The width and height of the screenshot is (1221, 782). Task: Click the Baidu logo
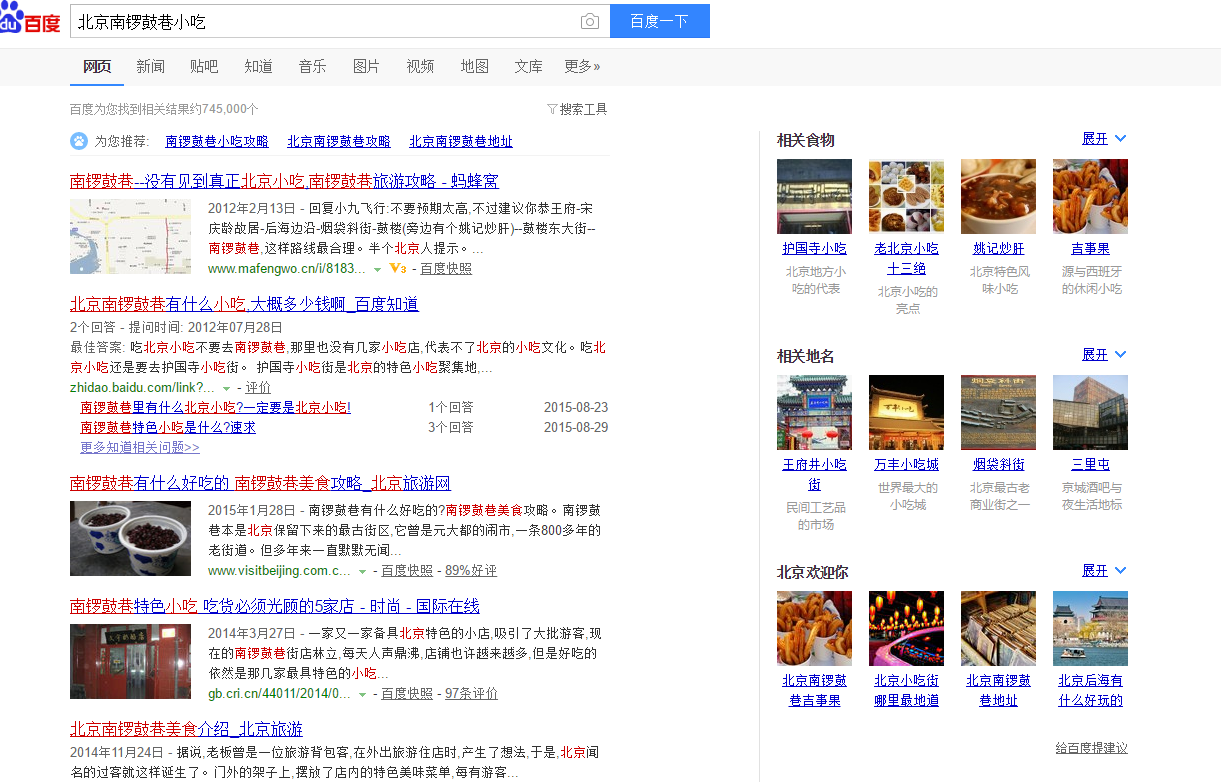(31, 19)
